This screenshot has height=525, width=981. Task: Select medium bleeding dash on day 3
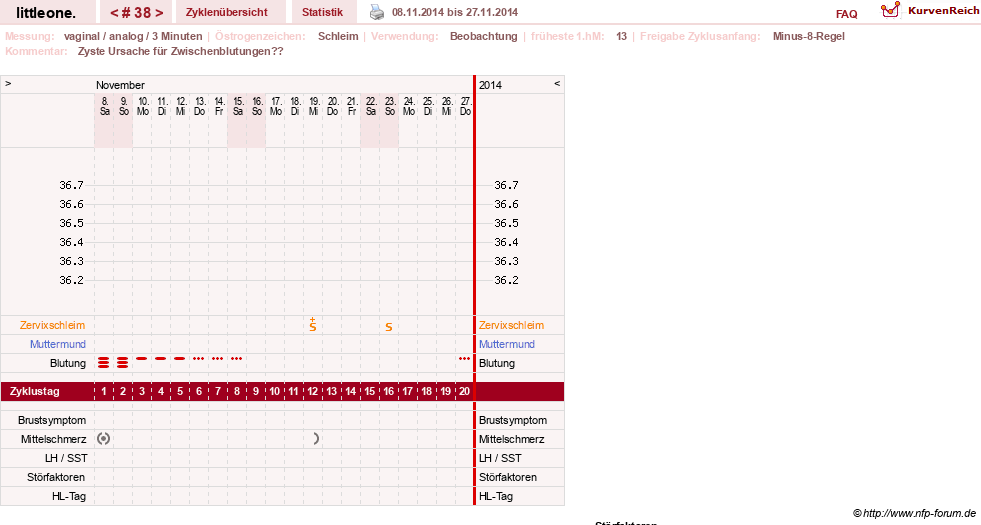point(142,359)
